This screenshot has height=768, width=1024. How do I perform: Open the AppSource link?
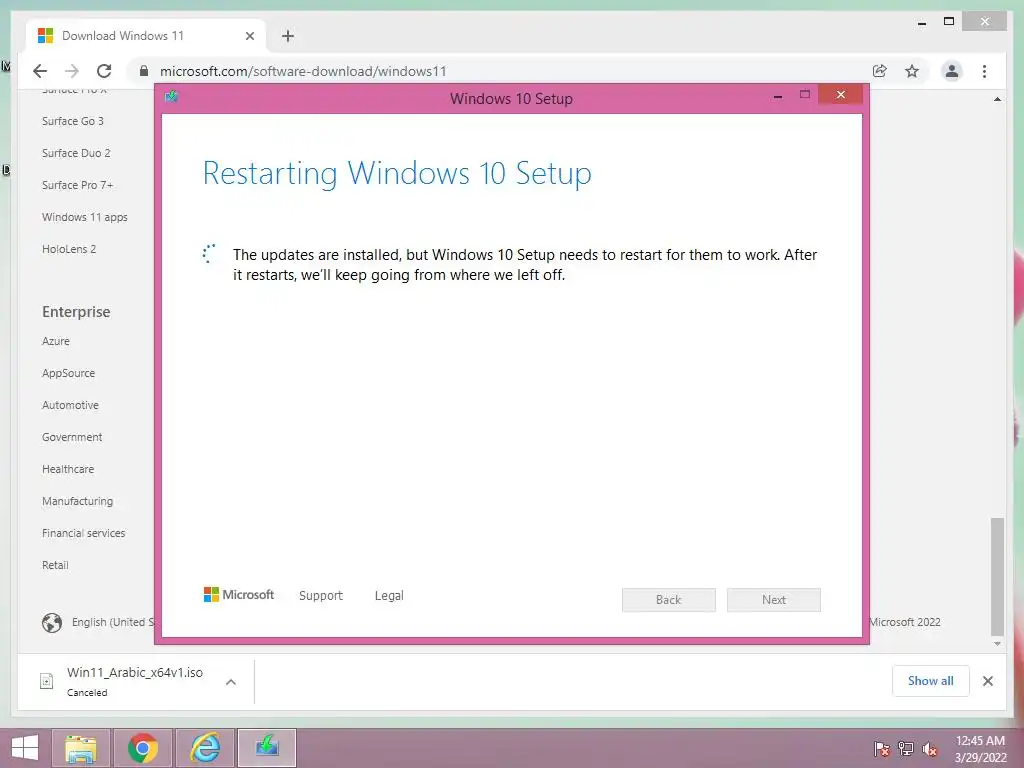click(x=68, y=373)
